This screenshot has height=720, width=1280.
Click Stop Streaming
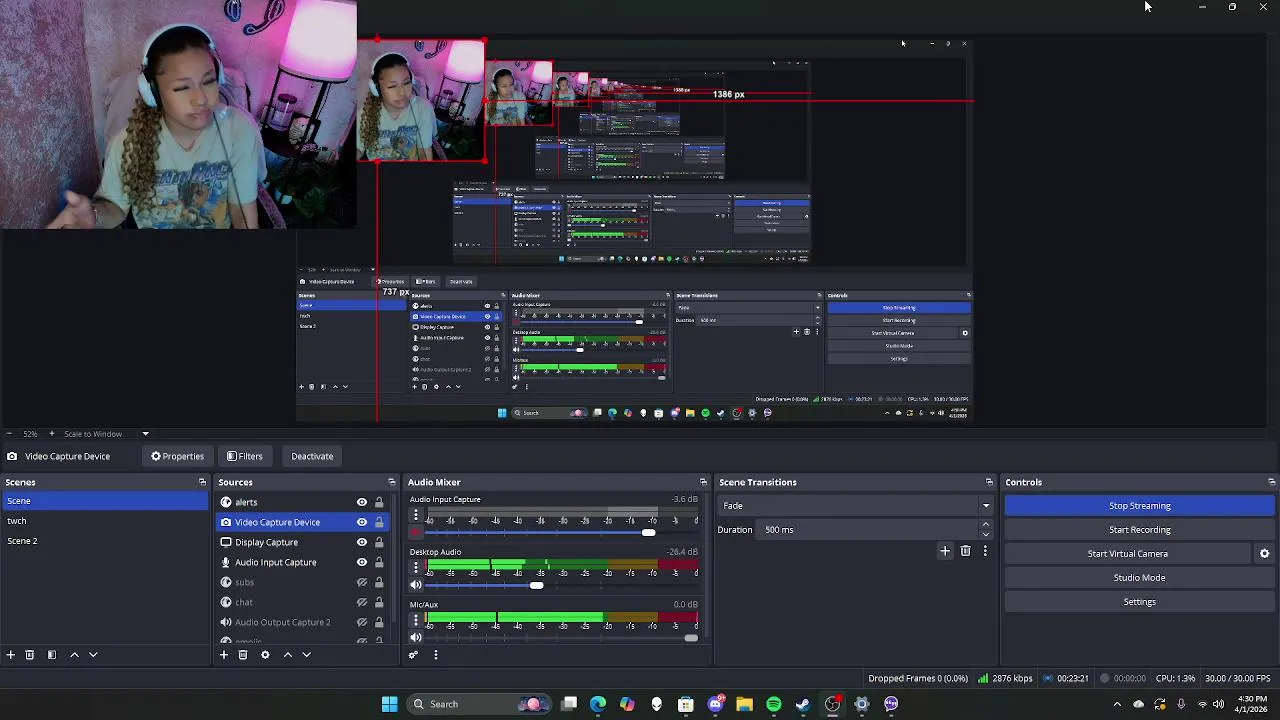coord(1140,506)
